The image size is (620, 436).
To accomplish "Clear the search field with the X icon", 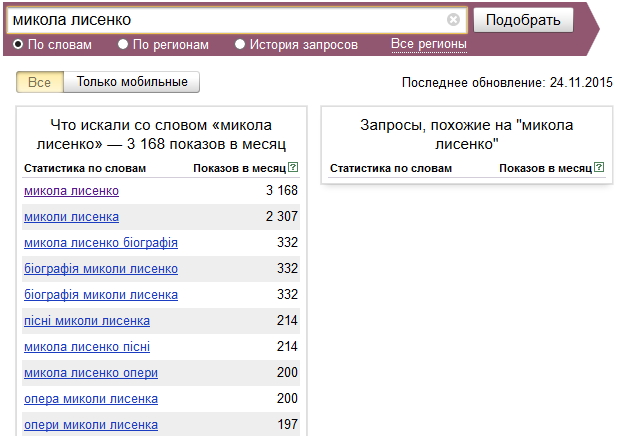I will [x=453, y=19].
